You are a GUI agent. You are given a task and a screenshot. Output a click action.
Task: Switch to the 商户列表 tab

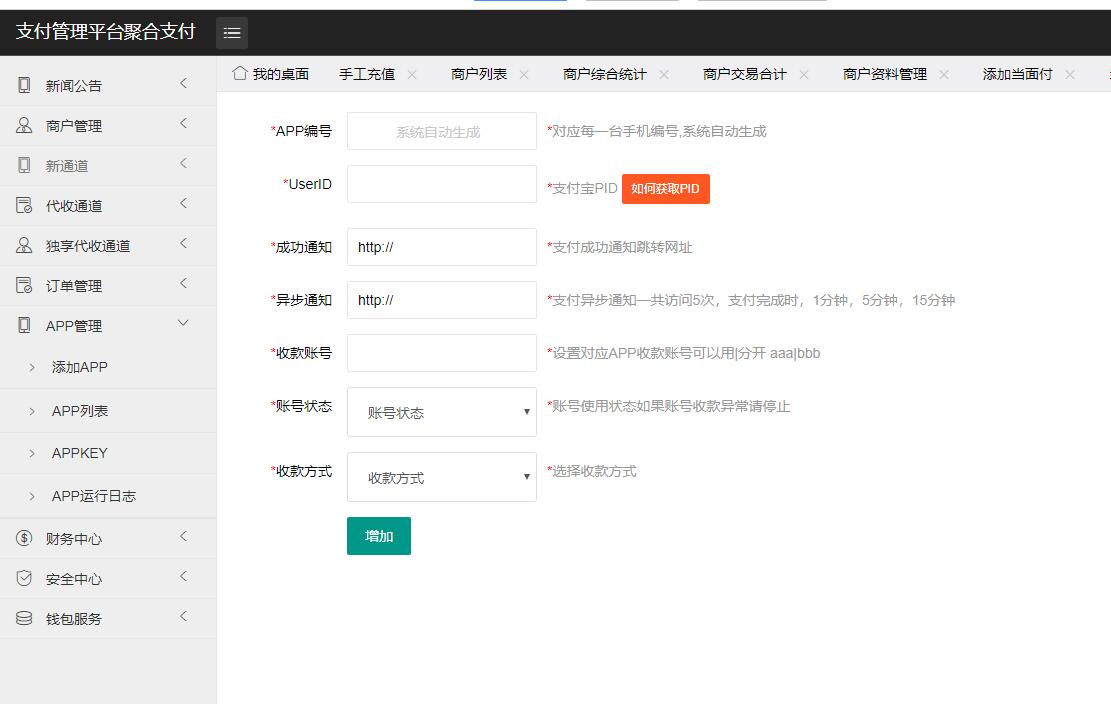(478, 74)
